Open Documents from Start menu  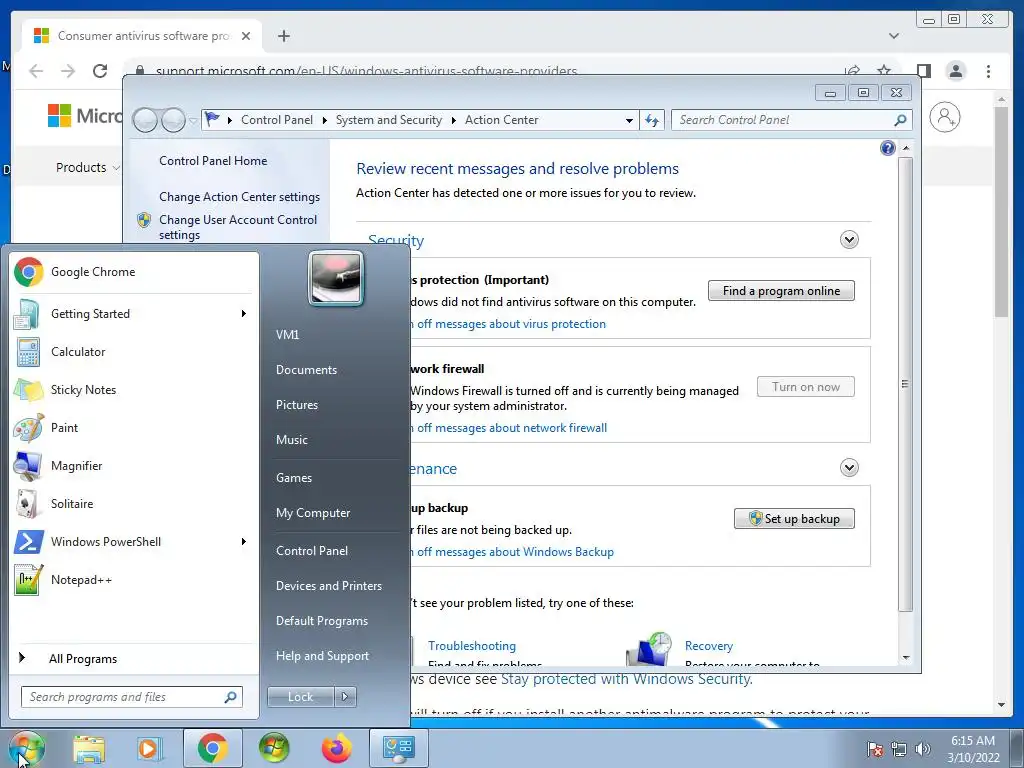306,370
